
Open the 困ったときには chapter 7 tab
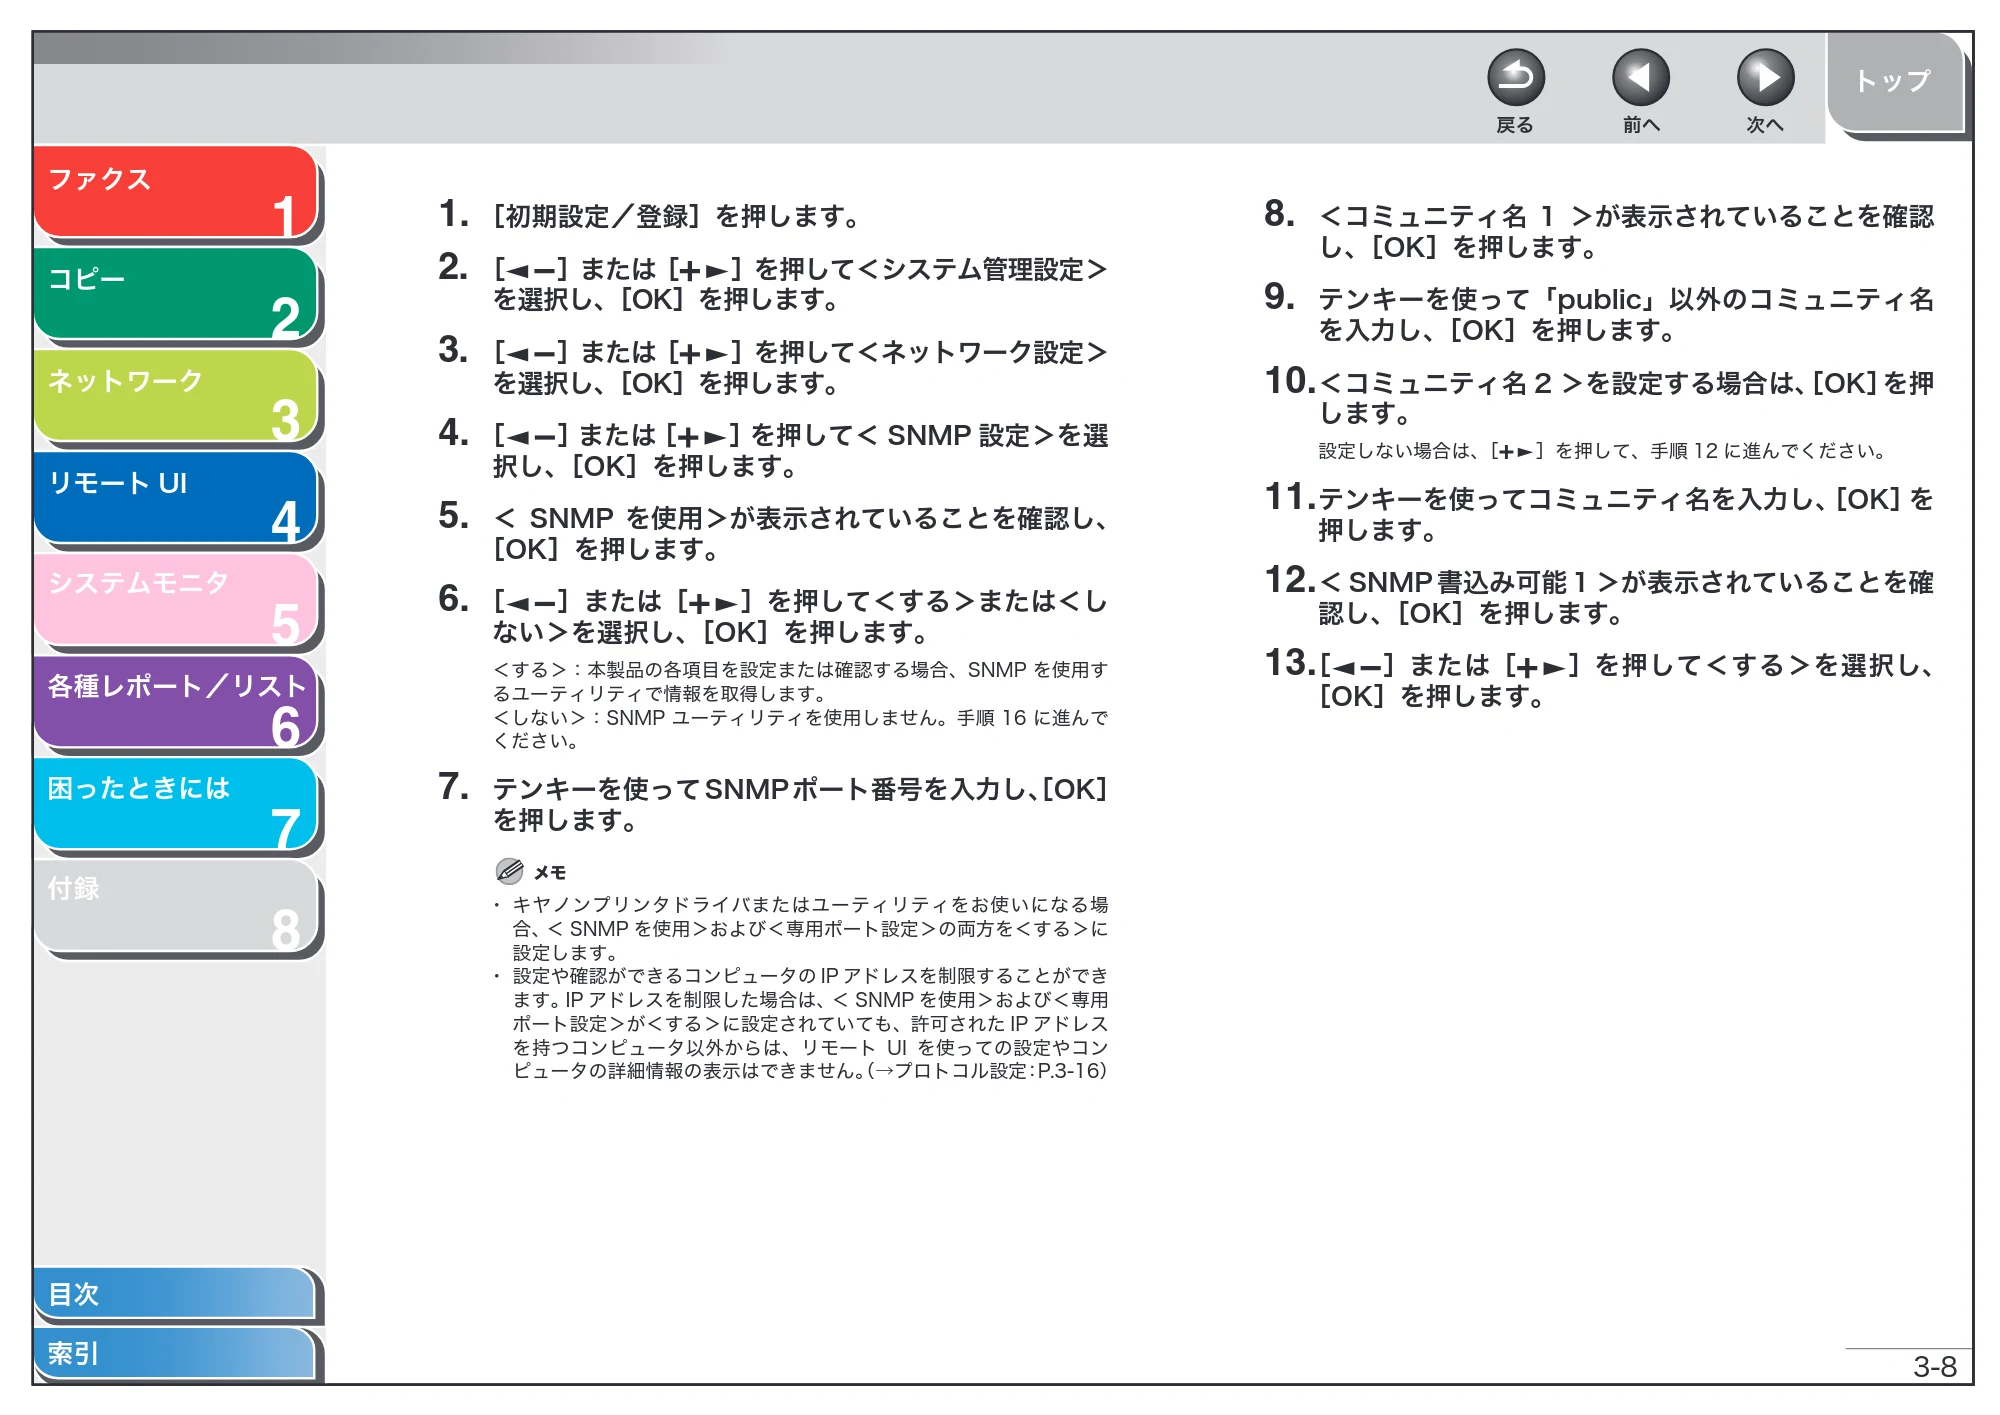click(175, 804)
